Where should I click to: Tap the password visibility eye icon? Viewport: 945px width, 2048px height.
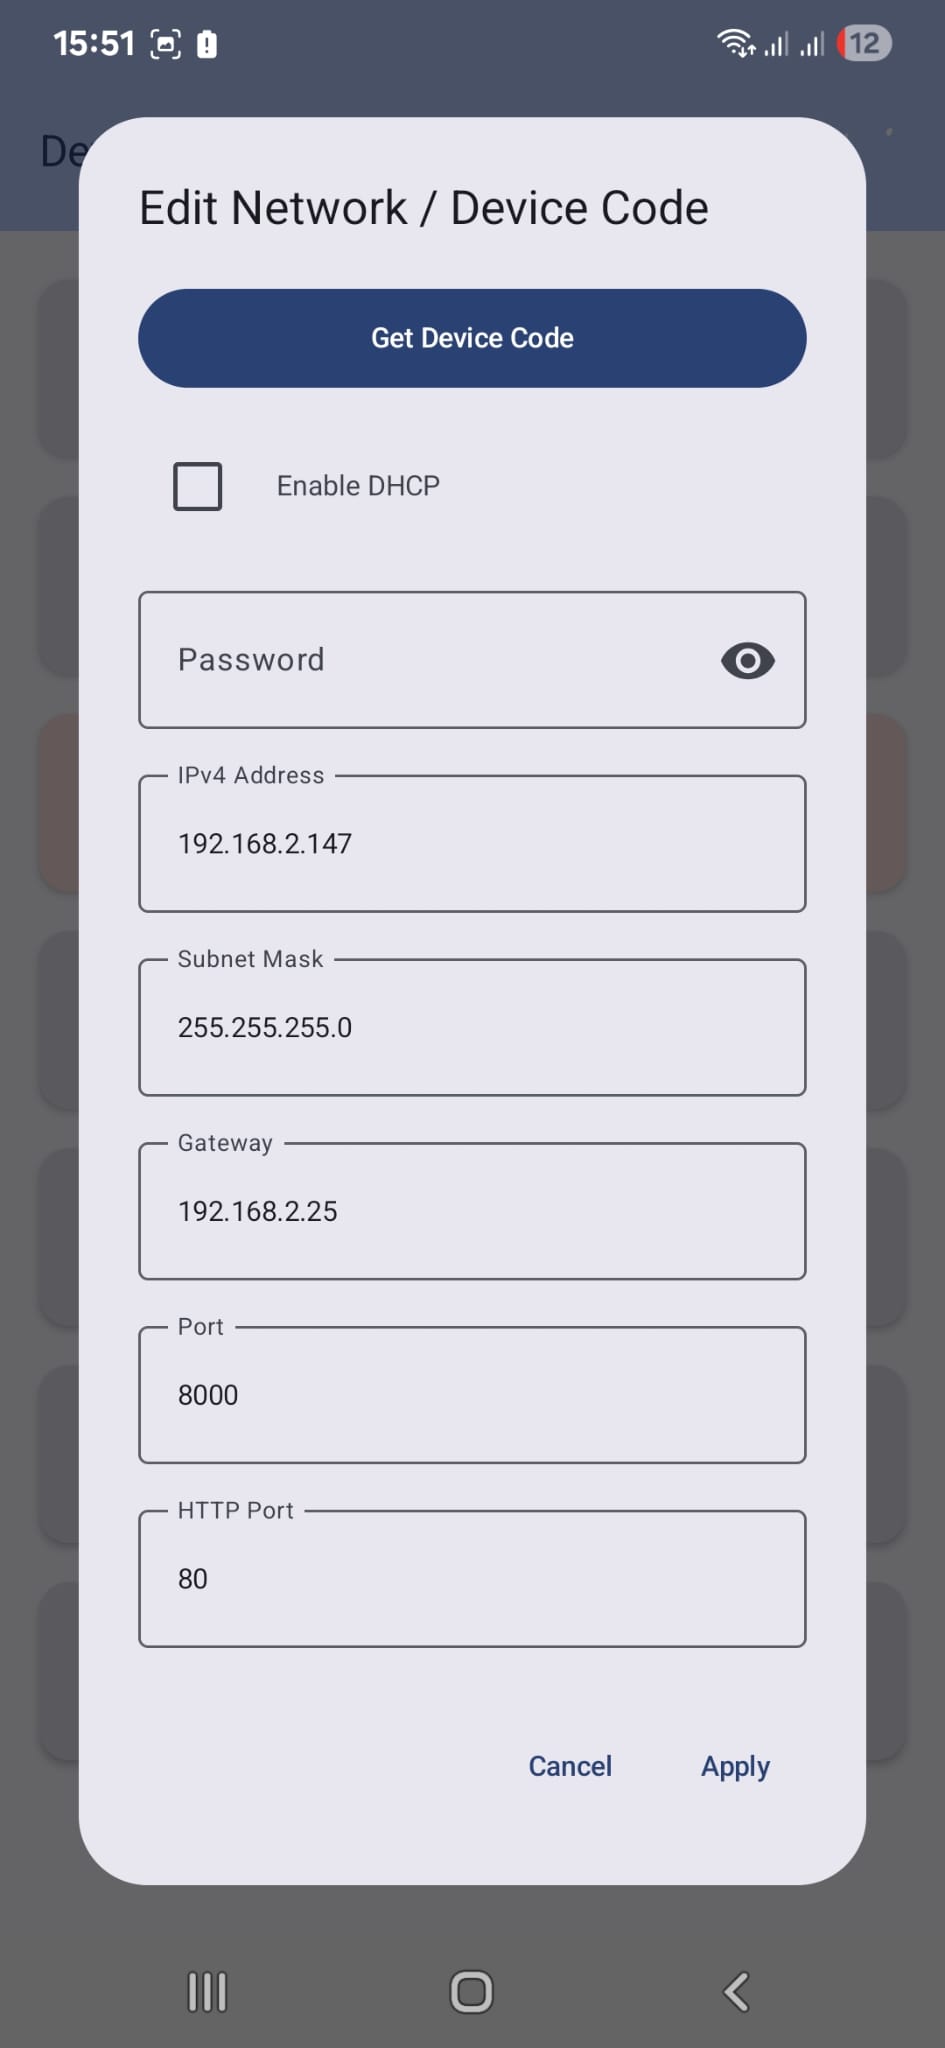click(x=747, y=660)
